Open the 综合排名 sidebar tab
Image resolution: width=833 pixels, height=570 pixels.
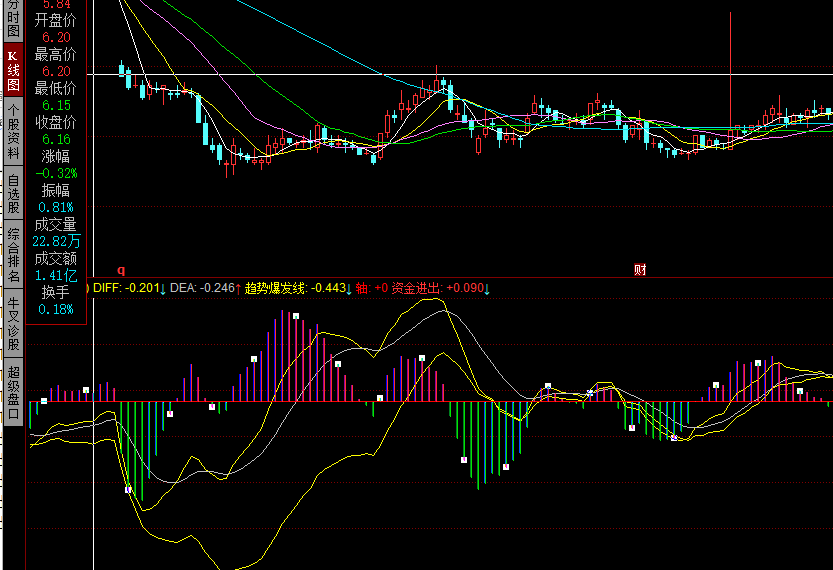tap(13, 254)
